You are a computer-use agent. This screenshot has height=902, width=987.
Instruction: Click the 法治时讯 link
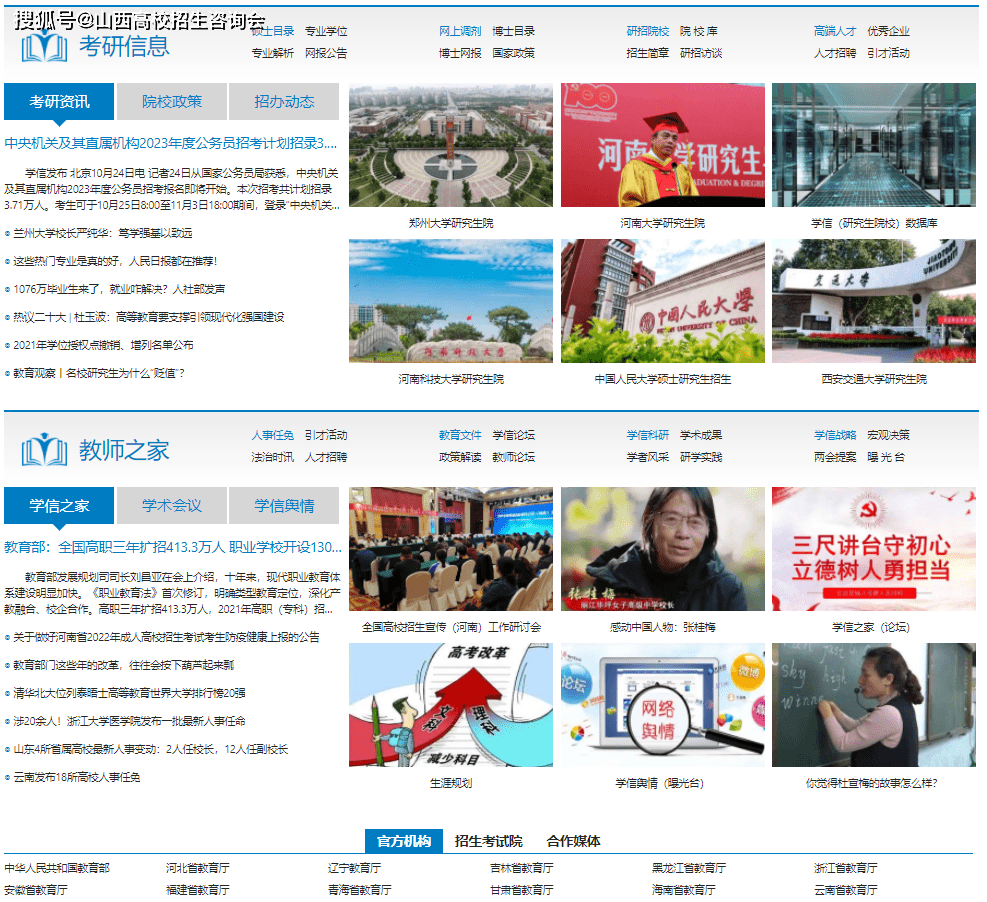click(x=273, y=457)
